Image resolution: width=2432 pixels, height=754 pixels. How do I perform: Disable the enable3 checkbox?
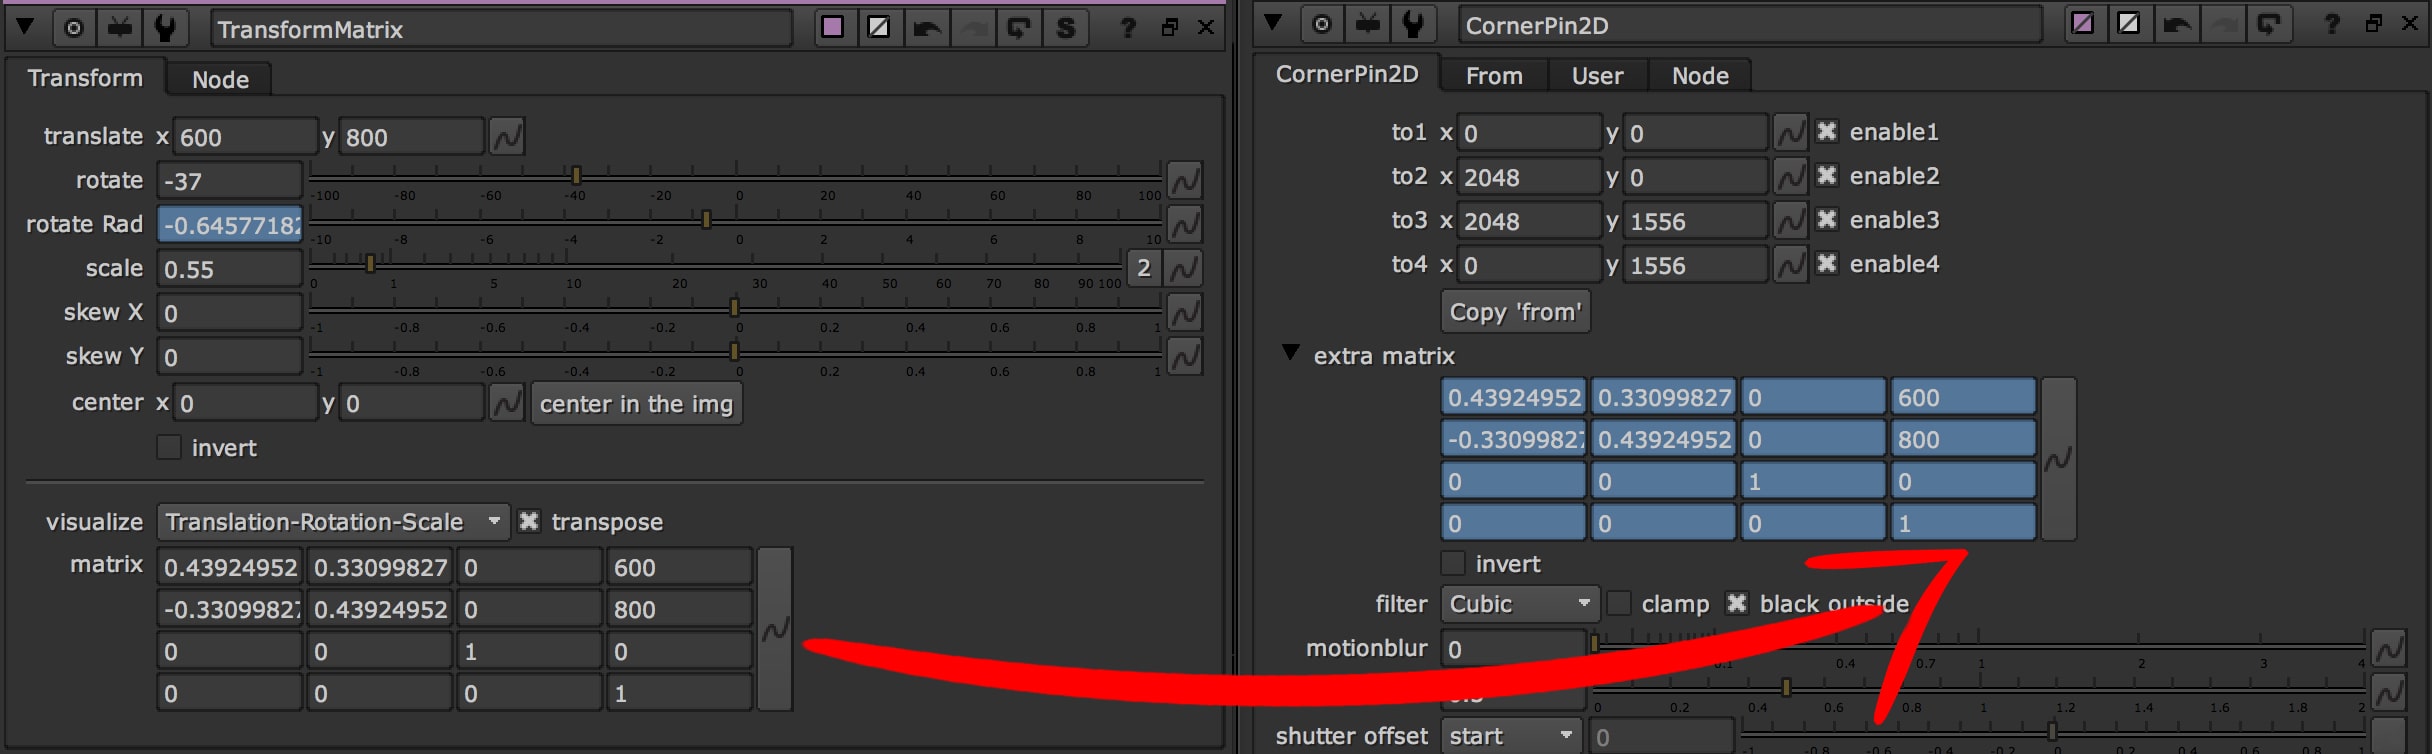point(1827,220)
